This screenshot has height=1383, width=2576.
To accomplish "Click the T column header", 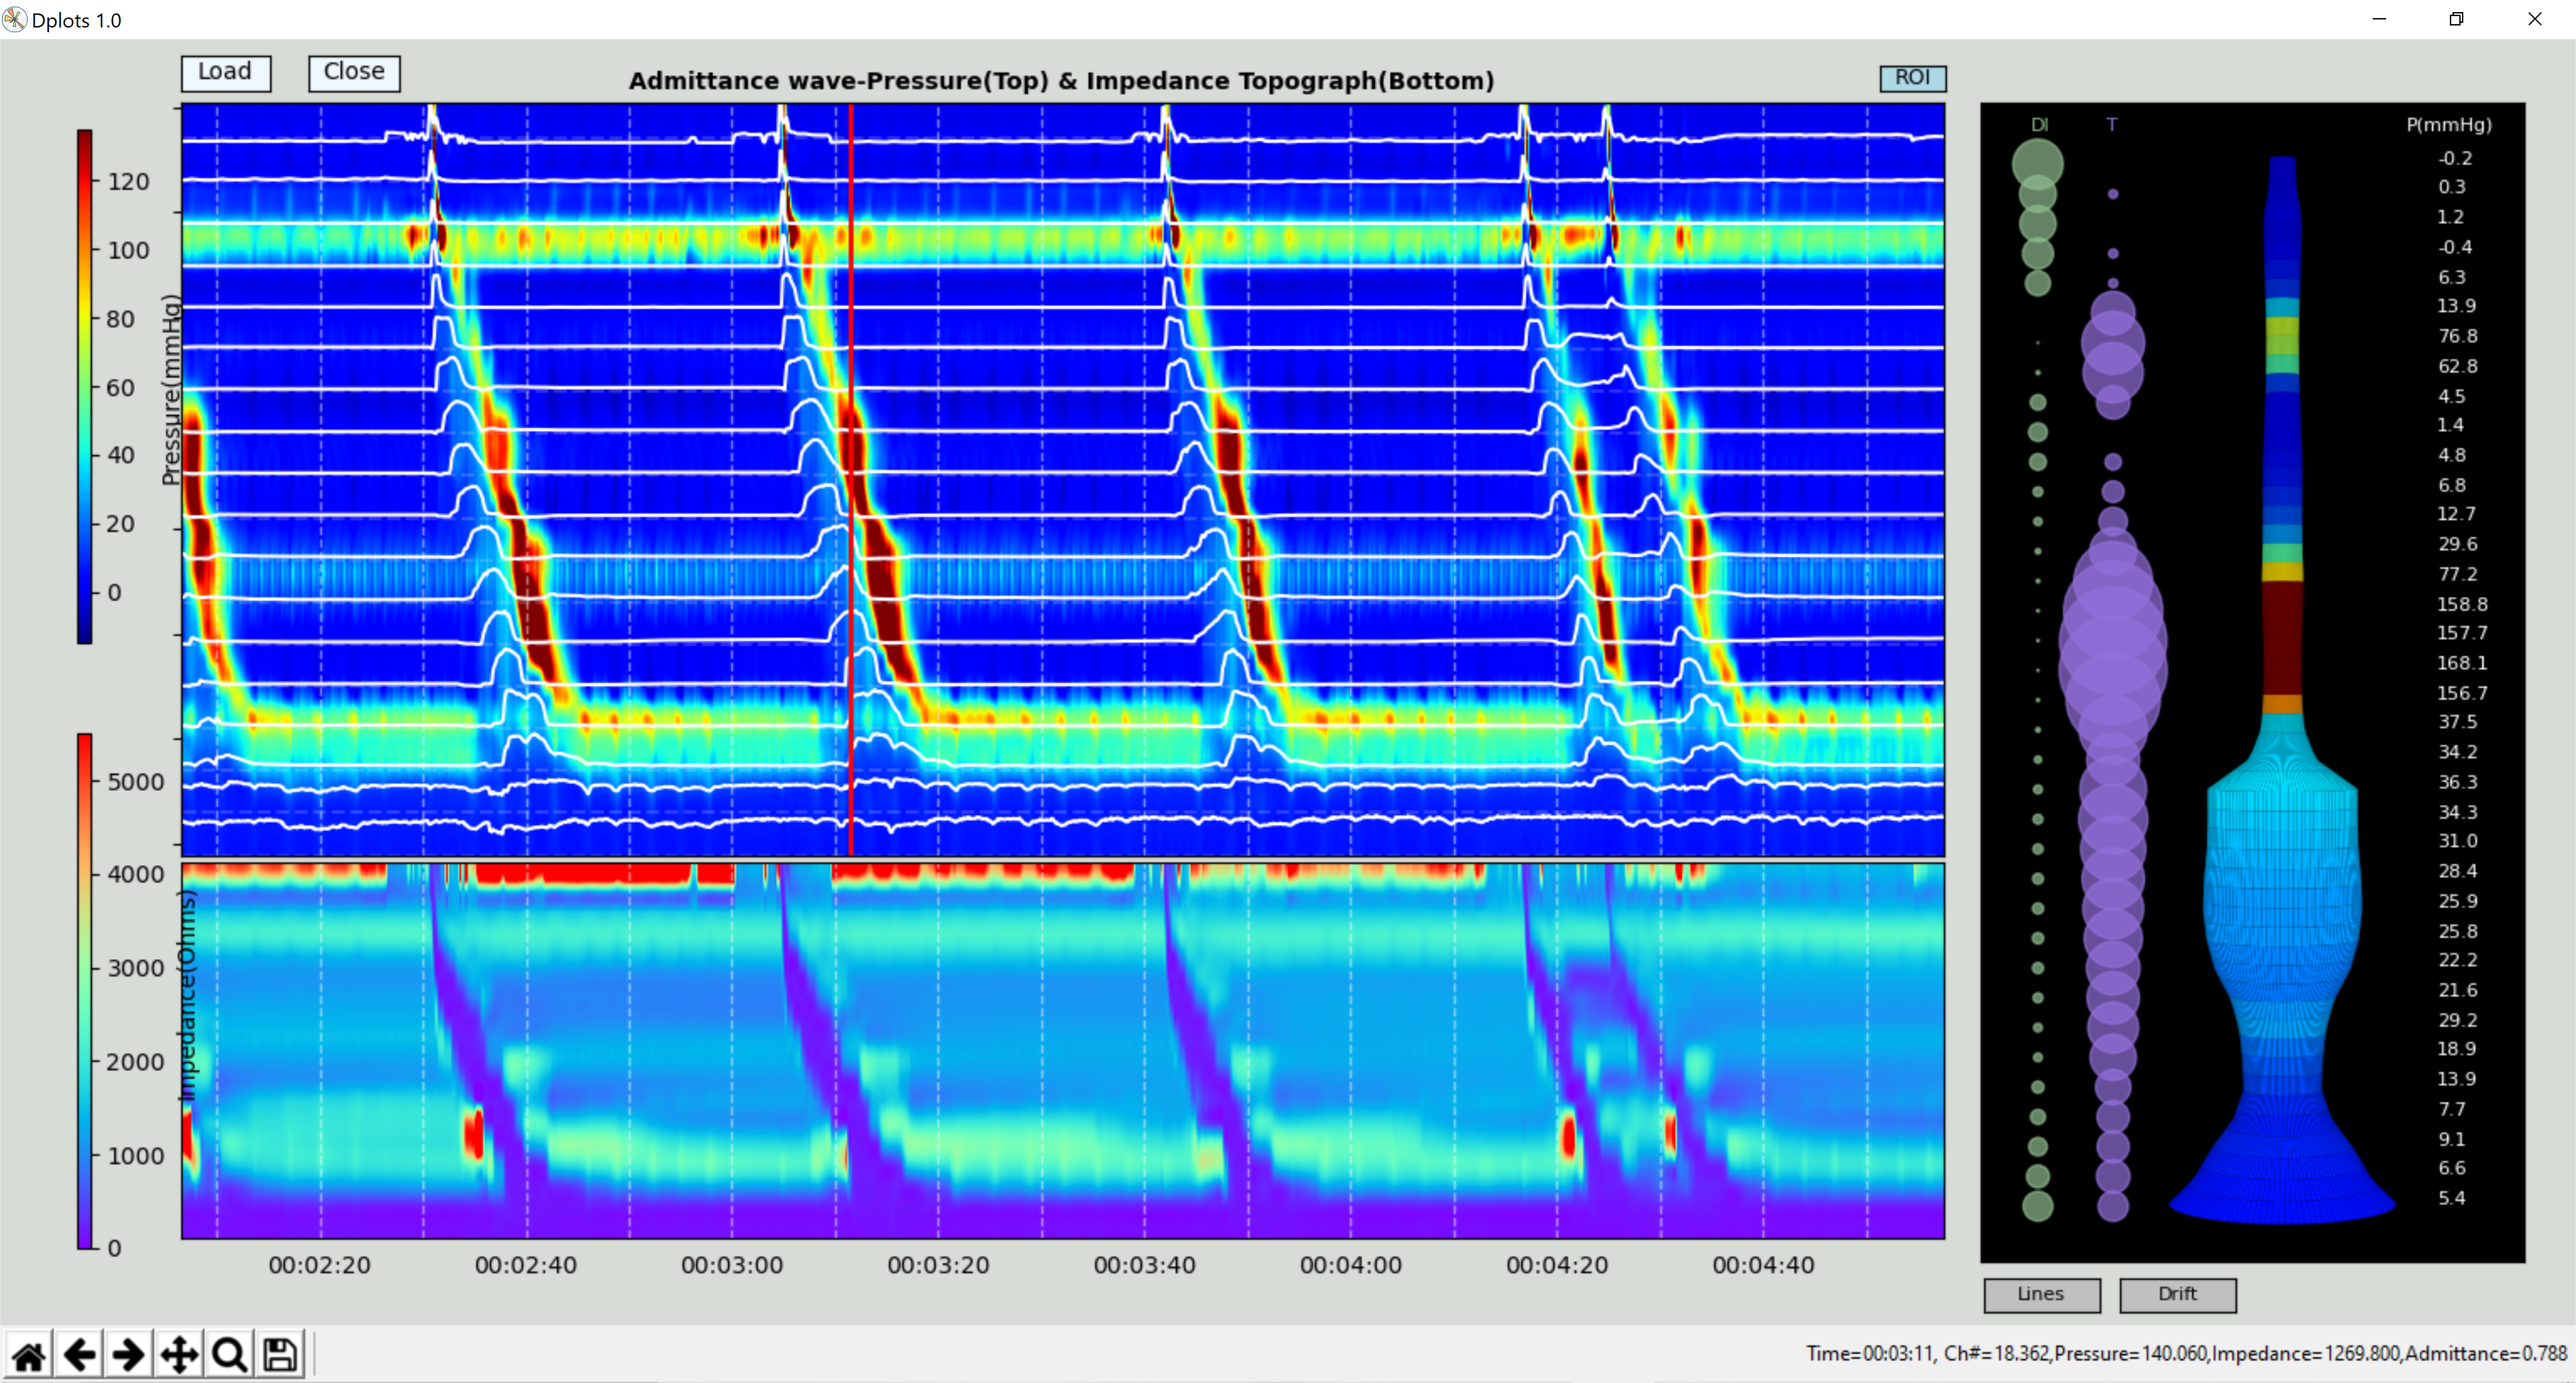I will click(x=2112, y=125).
